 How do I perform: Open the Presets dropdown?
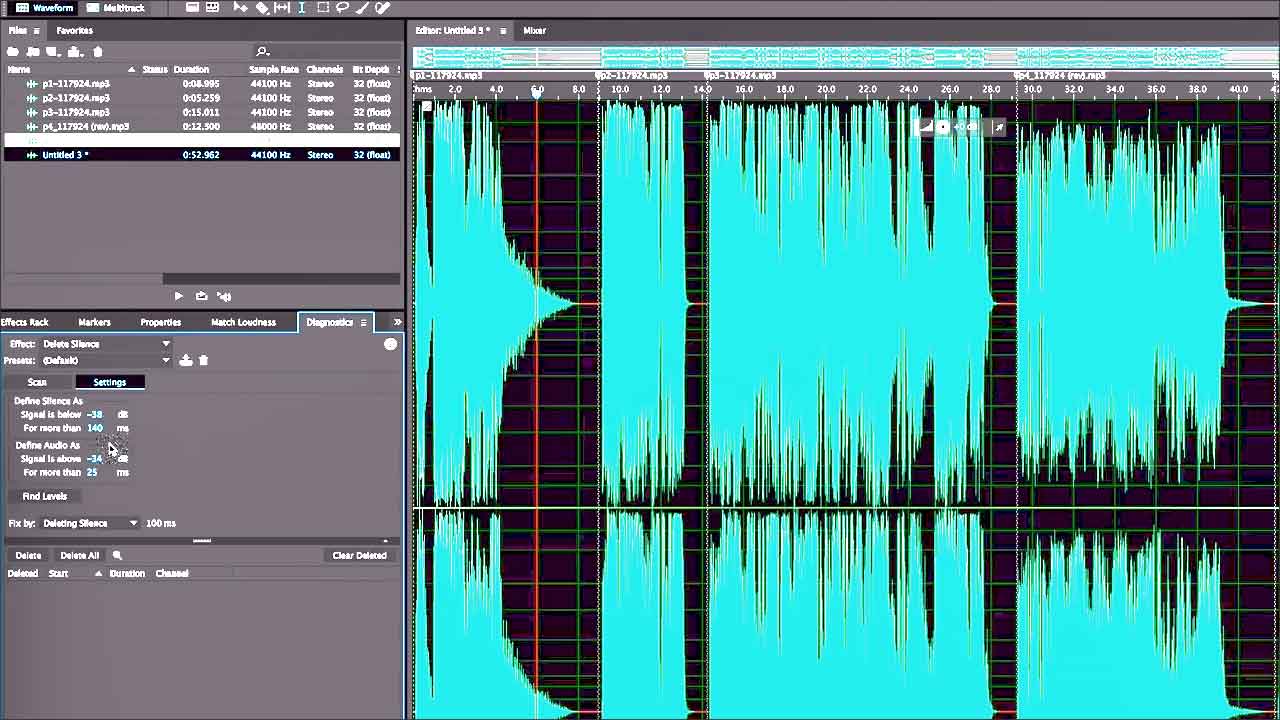106,360
